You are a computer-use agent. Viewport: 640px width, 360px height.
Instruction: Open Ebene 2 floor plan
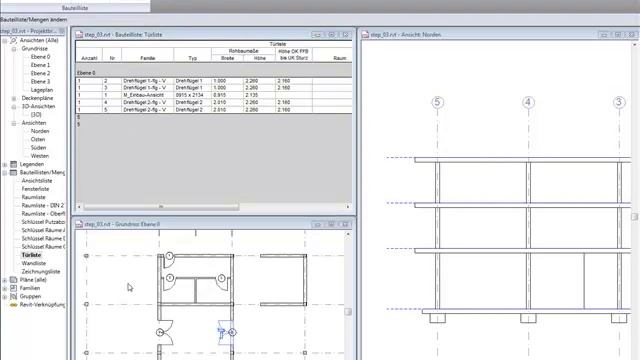pos(40,73)
